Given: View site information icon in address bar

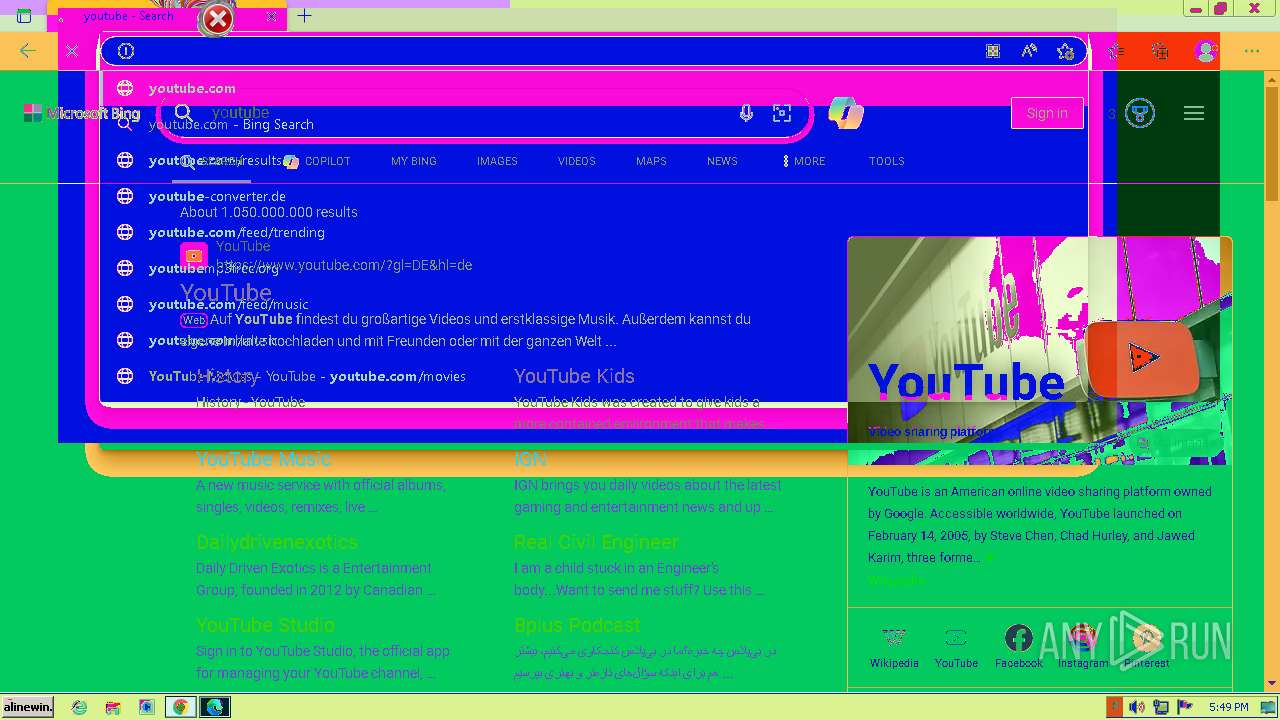Looking at the screenshot, I should [126, 51].
